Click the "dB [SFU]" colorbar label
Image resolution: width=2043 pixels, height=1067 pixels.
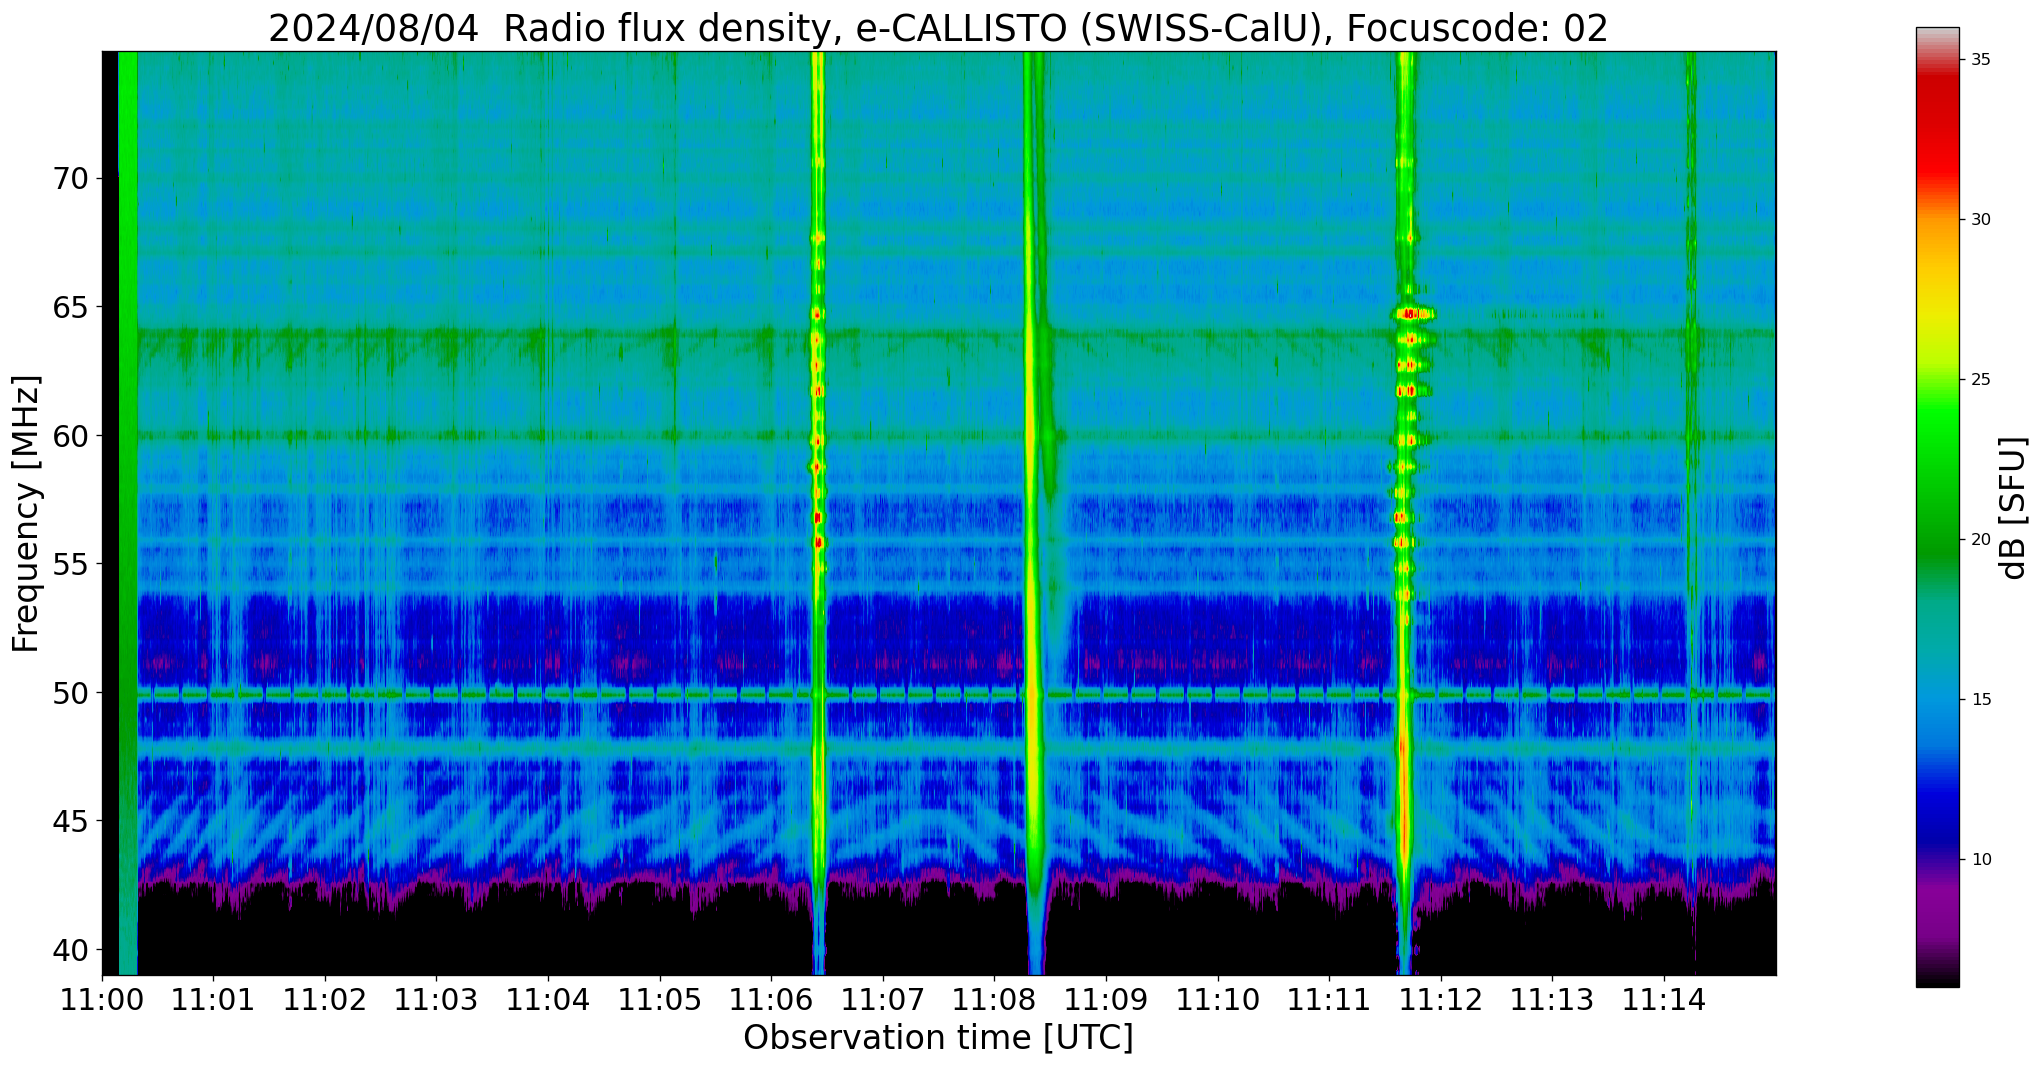point(2013,508)
